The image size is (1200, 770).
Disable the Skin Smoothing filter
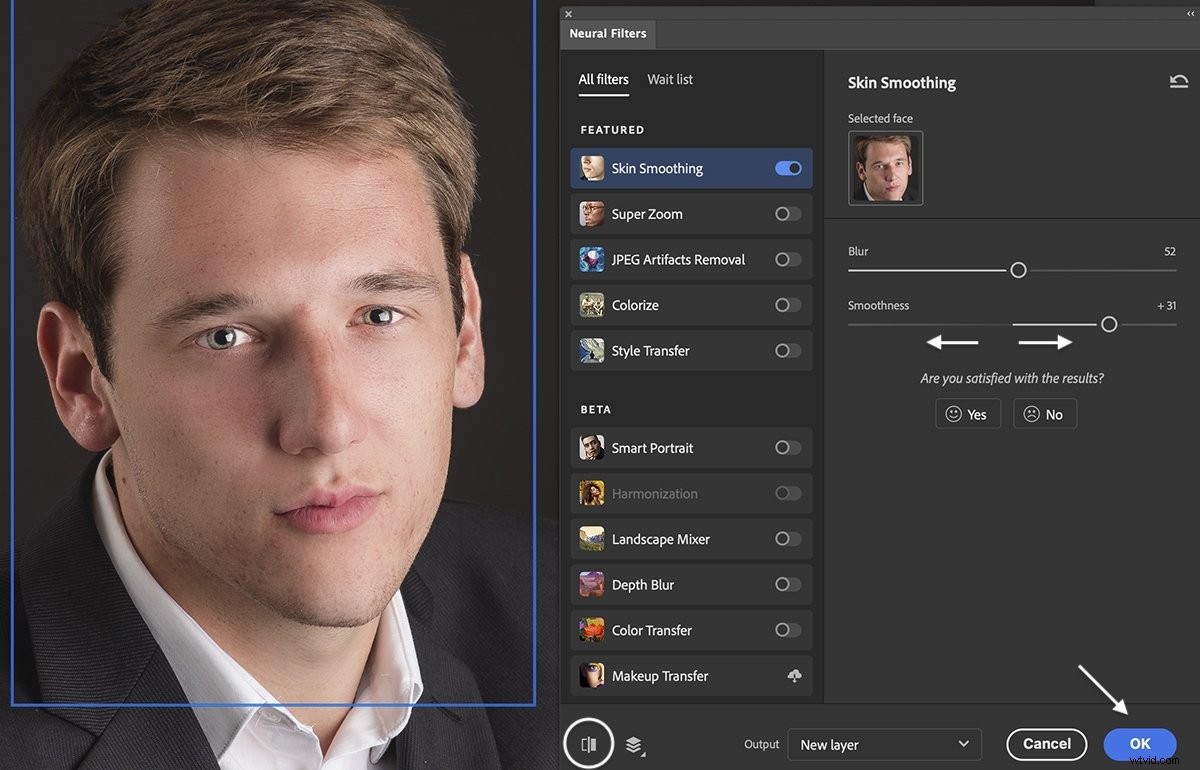787,168
